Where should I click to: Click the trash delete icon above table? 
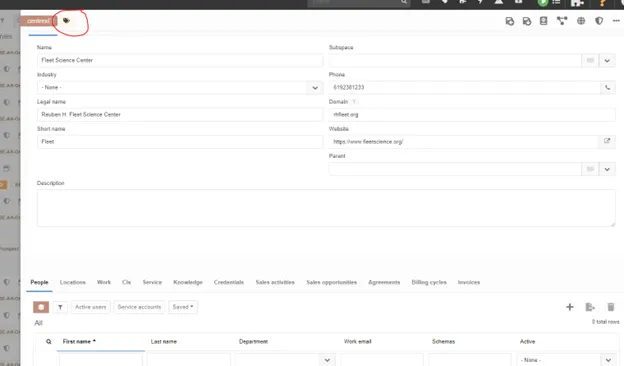tap(610, 307)
